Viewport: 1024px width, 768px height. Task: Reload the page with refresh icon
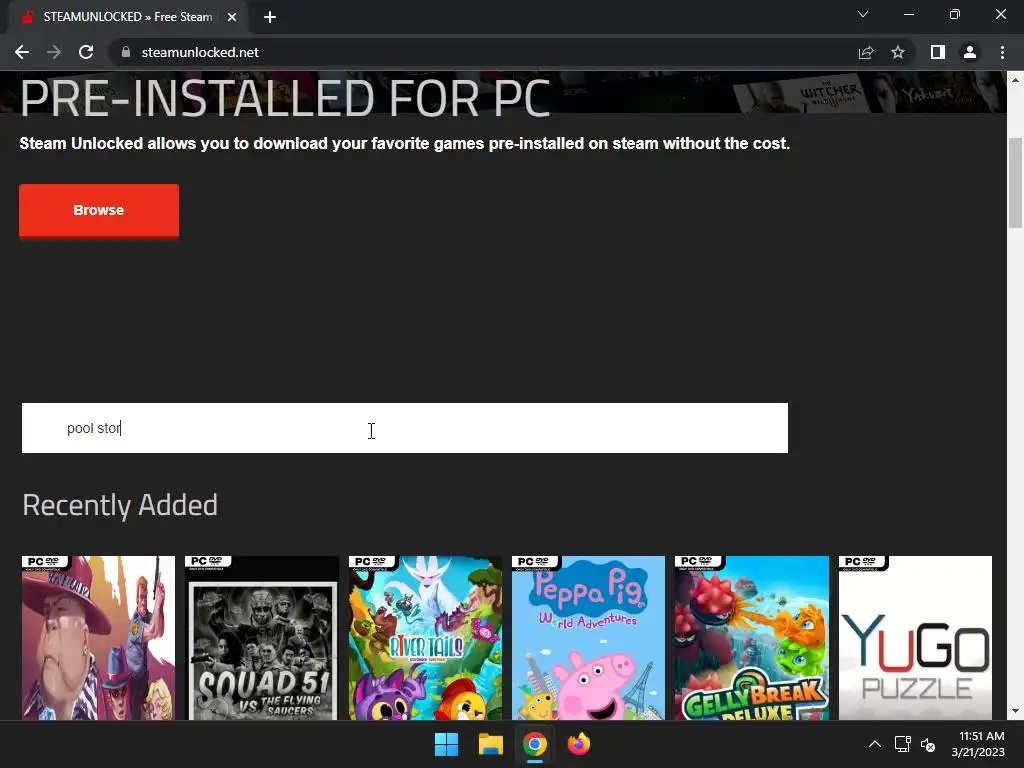coord(86,52)
